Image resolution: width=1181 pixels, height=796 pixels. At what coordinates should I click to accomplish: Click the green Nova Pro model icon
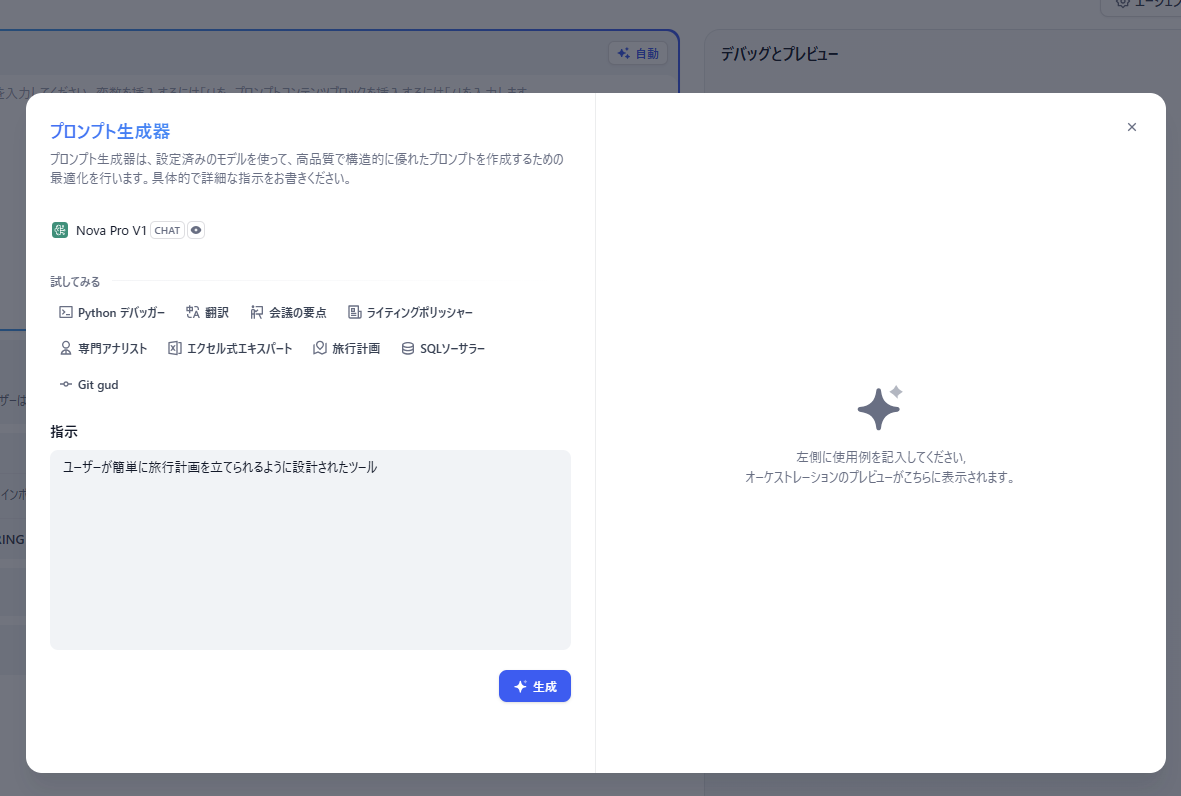pyautogui.click(x=60, y=230)
